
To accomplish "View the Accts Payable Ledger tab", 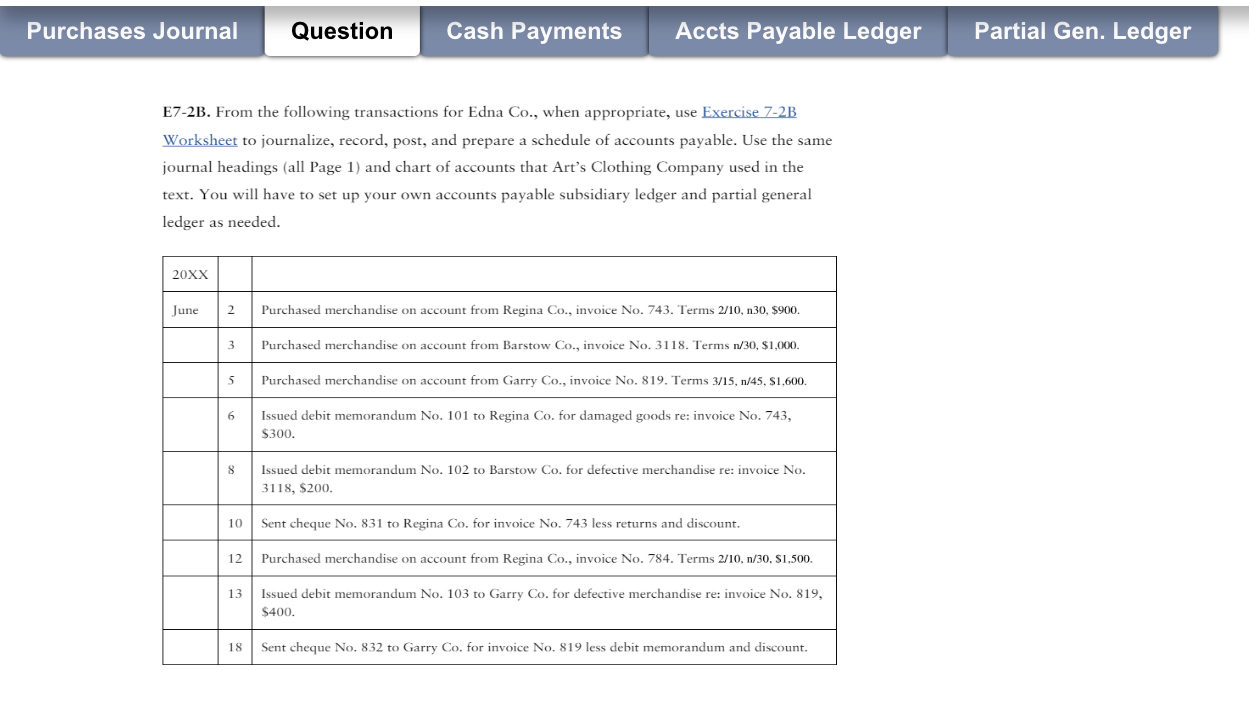I will point(797,31).
